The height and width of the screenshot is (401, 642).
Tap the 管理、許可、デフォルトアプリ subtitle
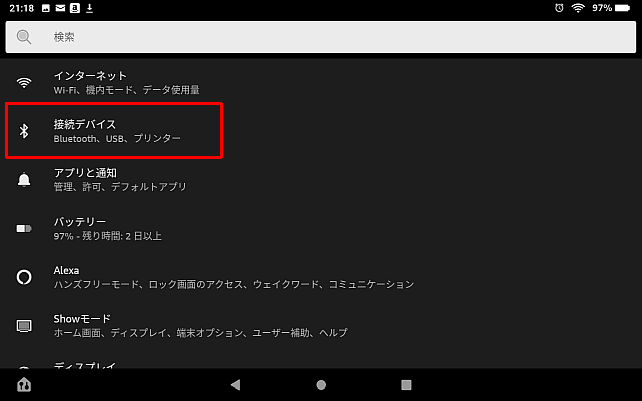pyautogui.click(x=120, y=187)
